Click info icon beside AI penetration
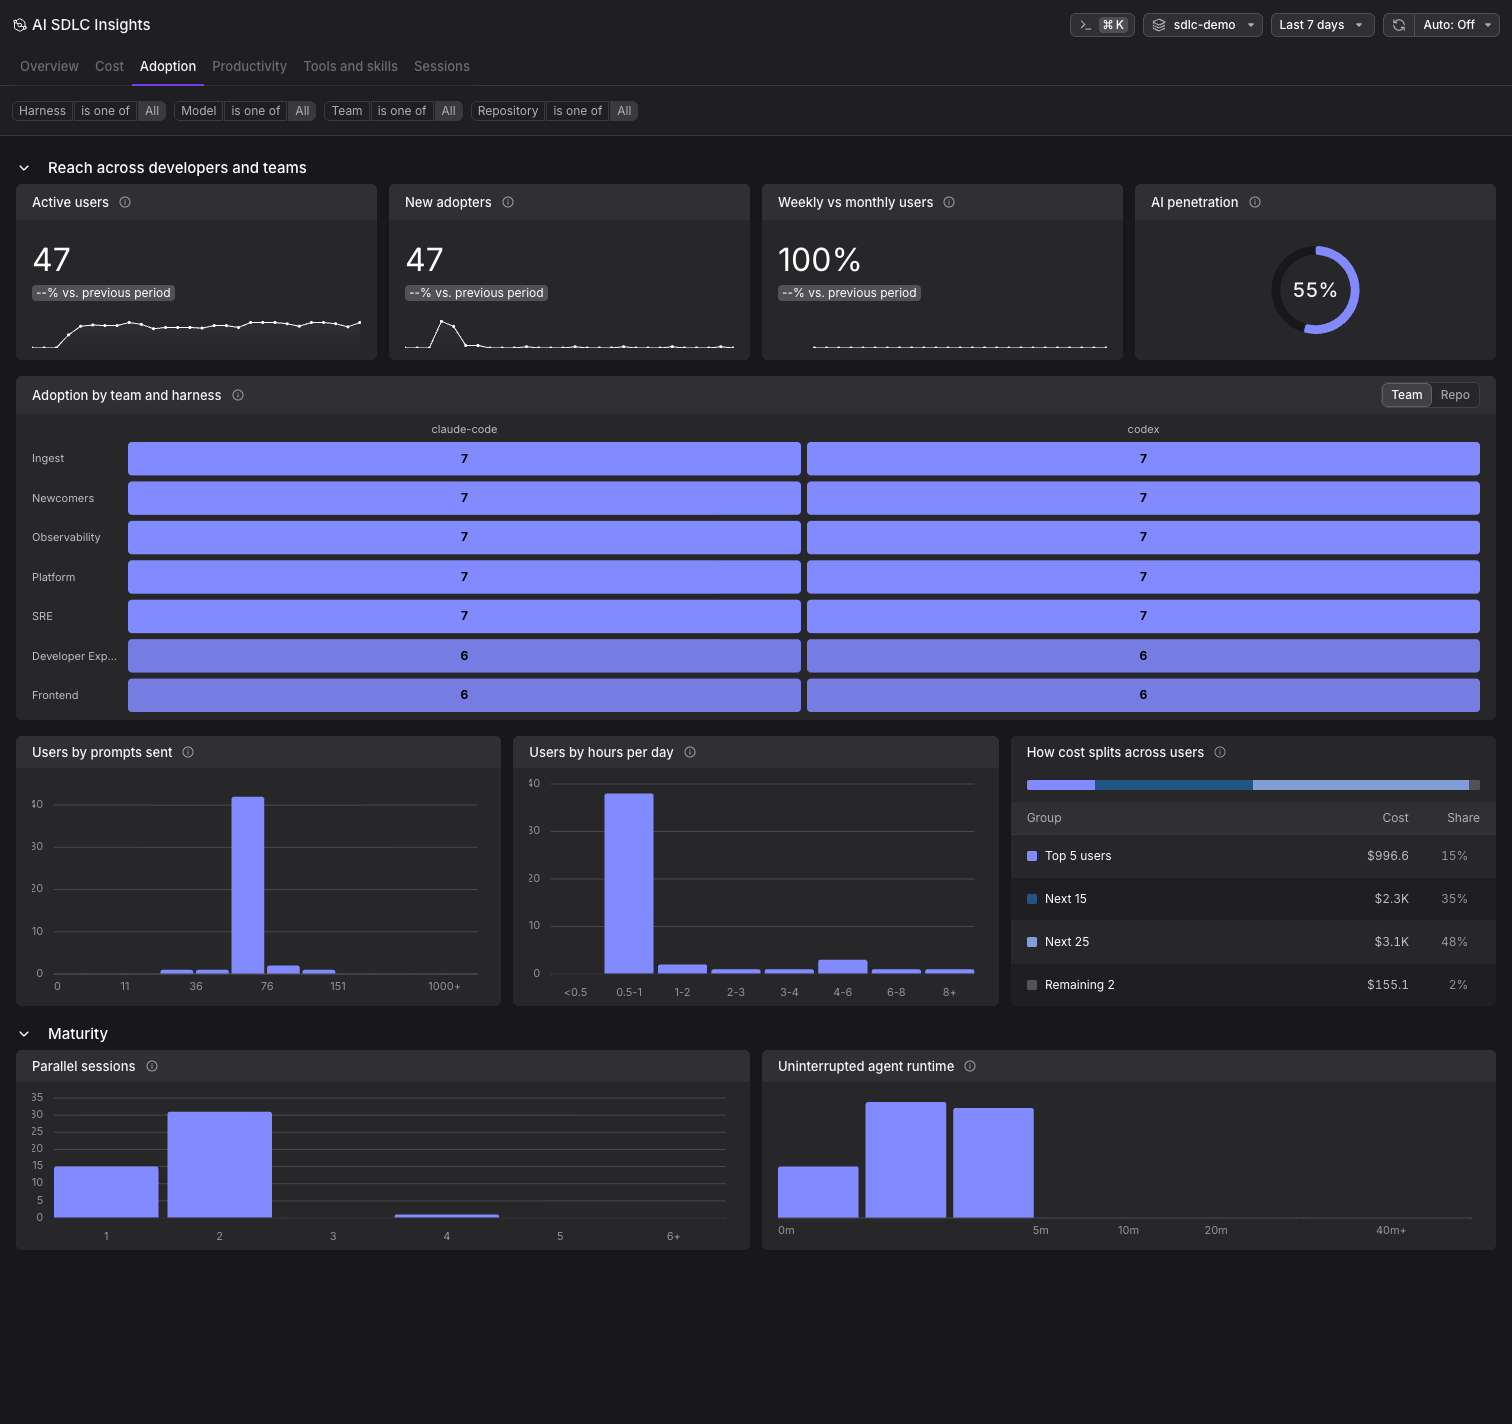 click(x=1255, y=202)
